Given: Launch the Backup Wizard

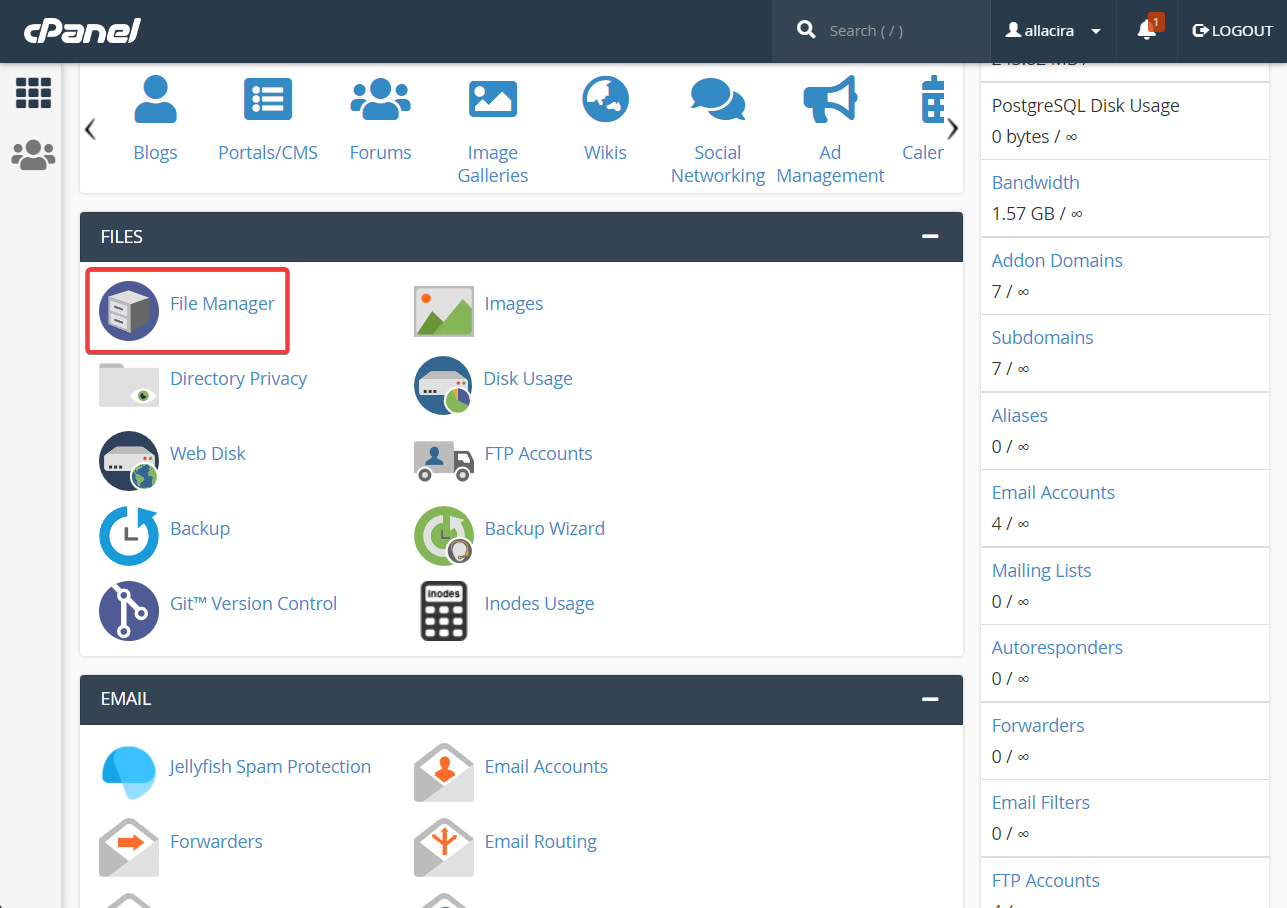Looking at the screenshot, I should (x=544, y=528).
